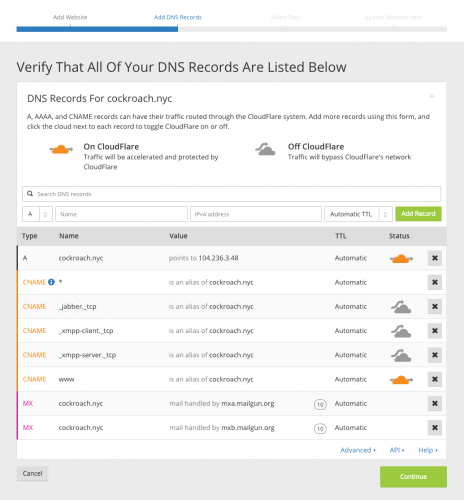
Task: Delete the _jabber._tcp CNAME record
Action: click(x=435, y=306)
